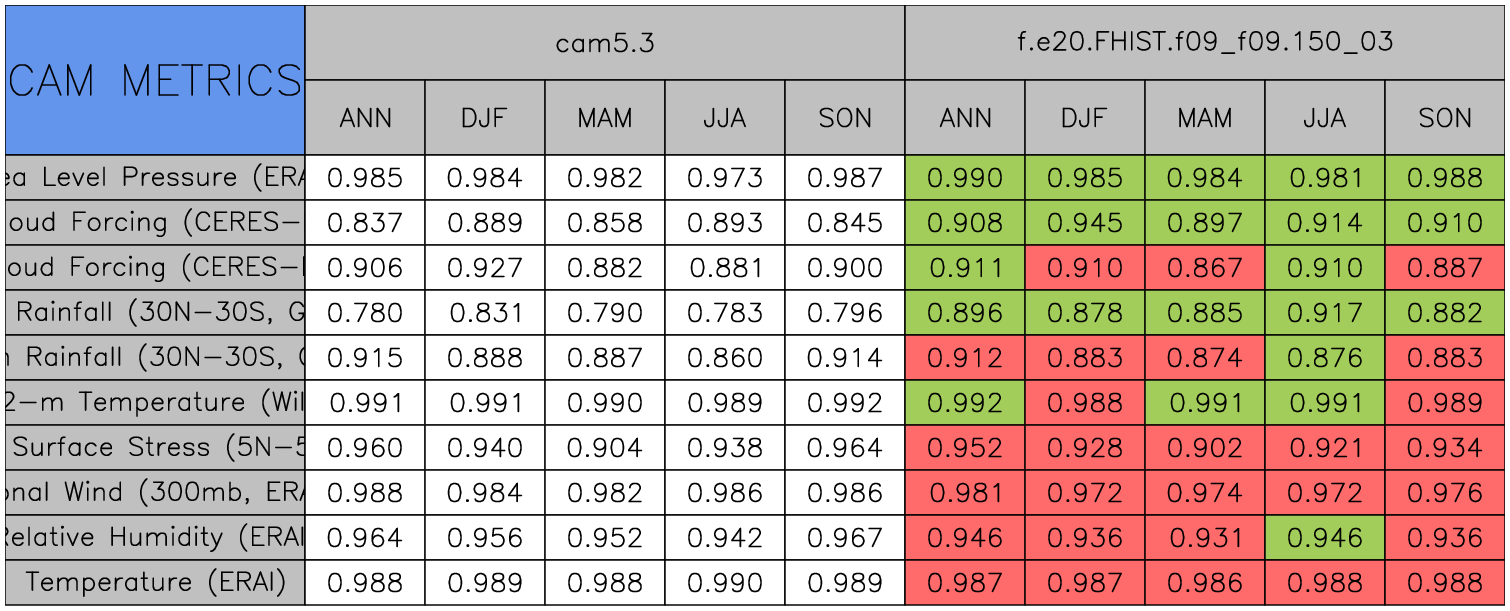Select the 2-m Temperature row label
1510x611 pixels.
coord(155,403)
